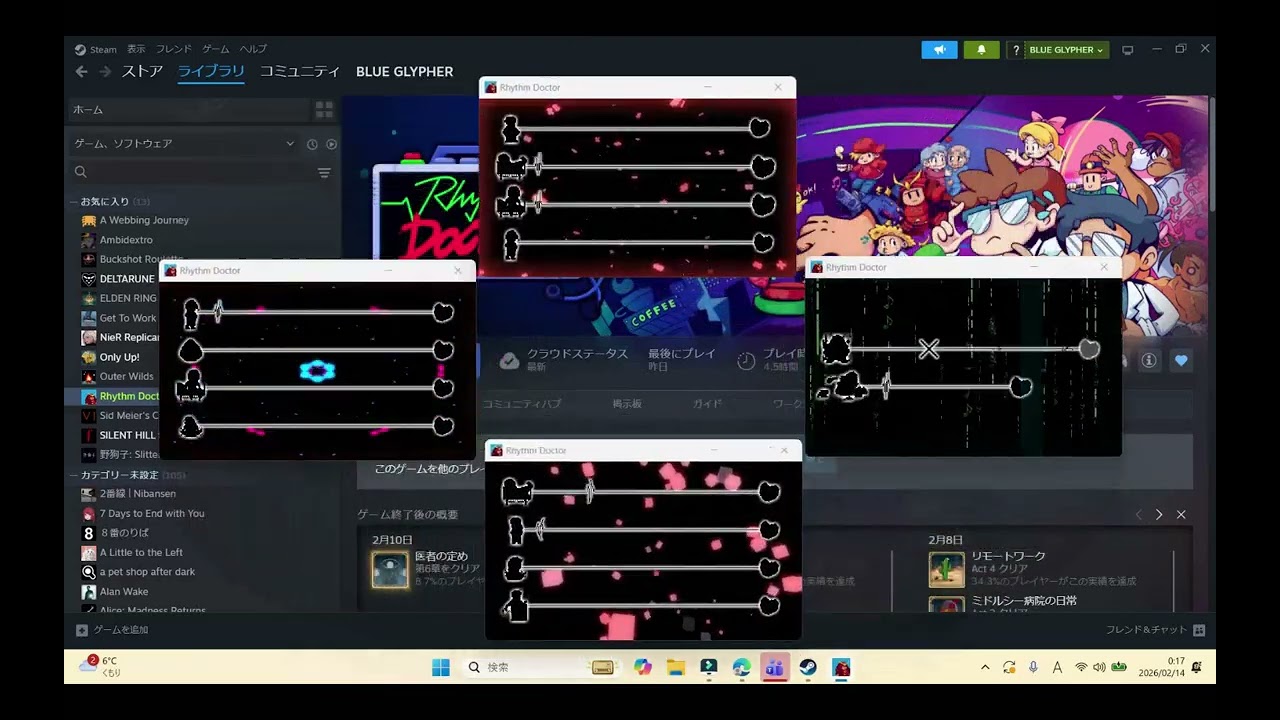
Task: Open the volume icon in system tray
Action: pyautogui.click(x=1099, y=667)
